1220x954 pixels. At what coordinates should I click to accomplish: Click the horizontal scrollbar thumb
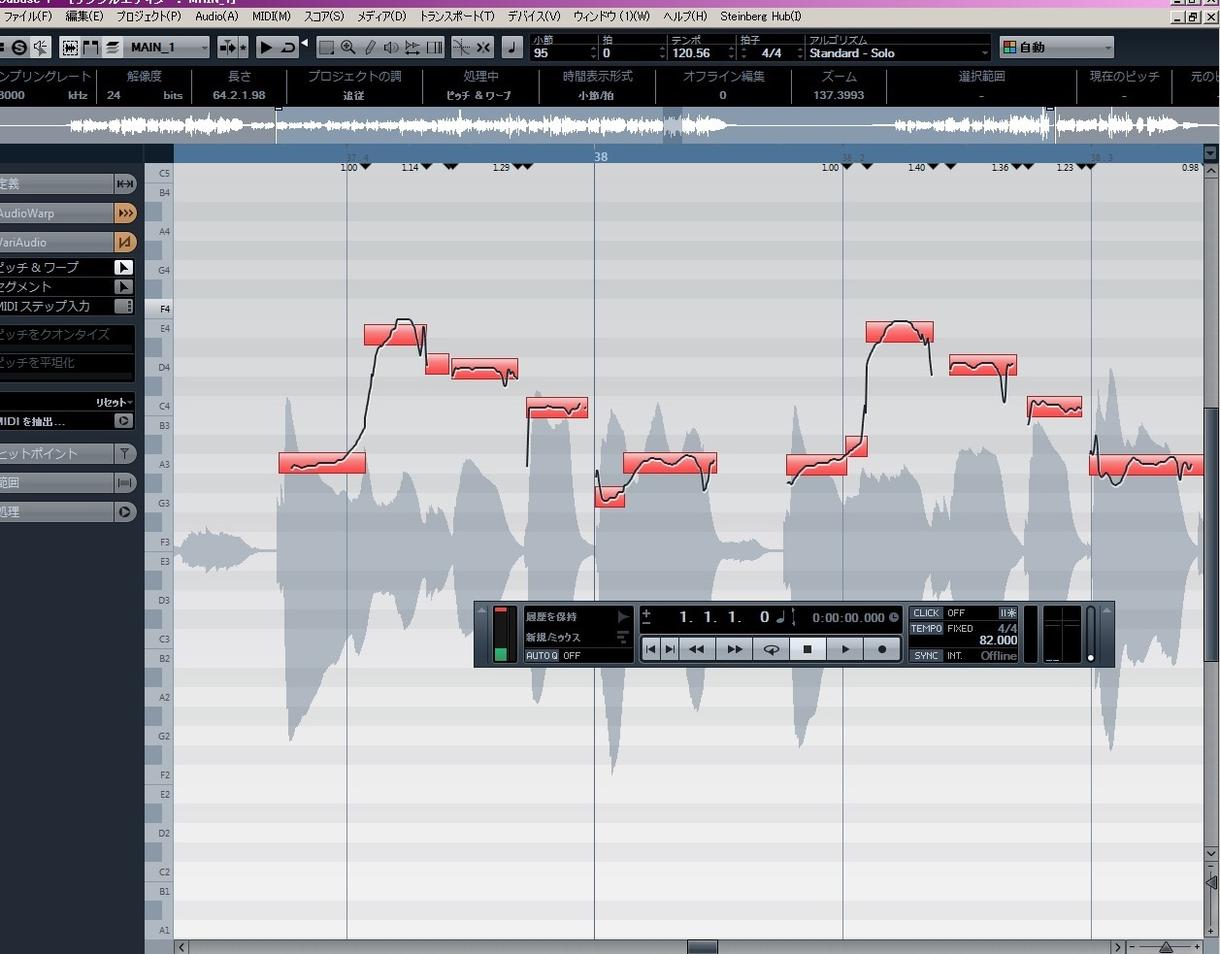click(702, 947)
